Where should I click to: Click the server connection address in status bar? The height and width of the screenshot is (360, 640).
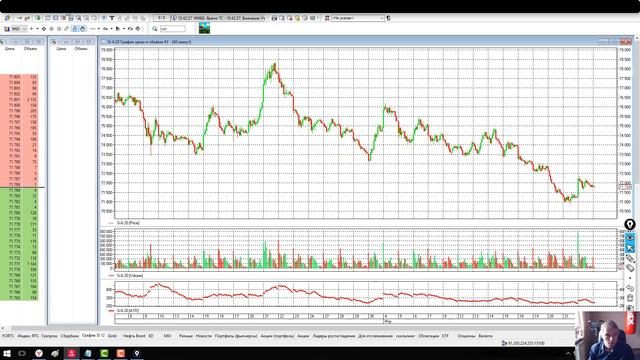(x=526, y=343)
